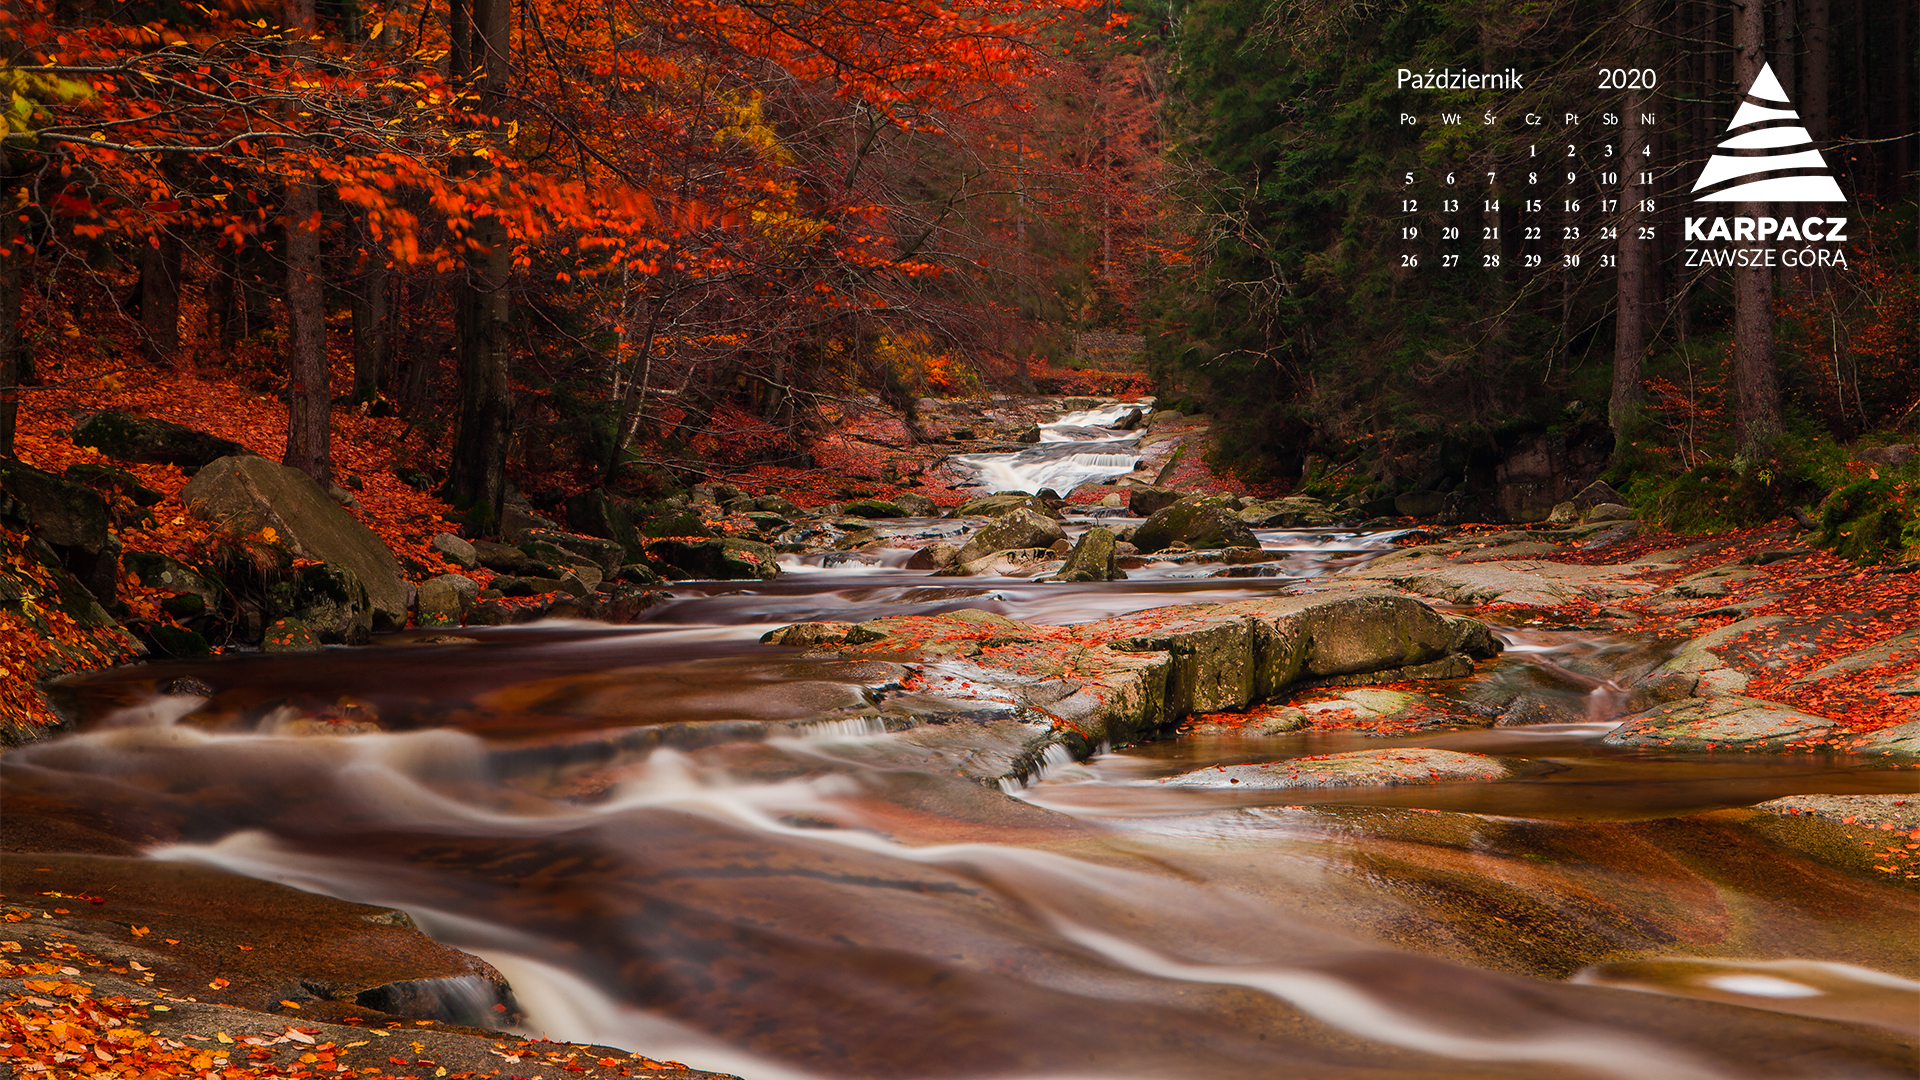Select calendar date 6
The image size is (1920, 1080).
pos(1450,179)
